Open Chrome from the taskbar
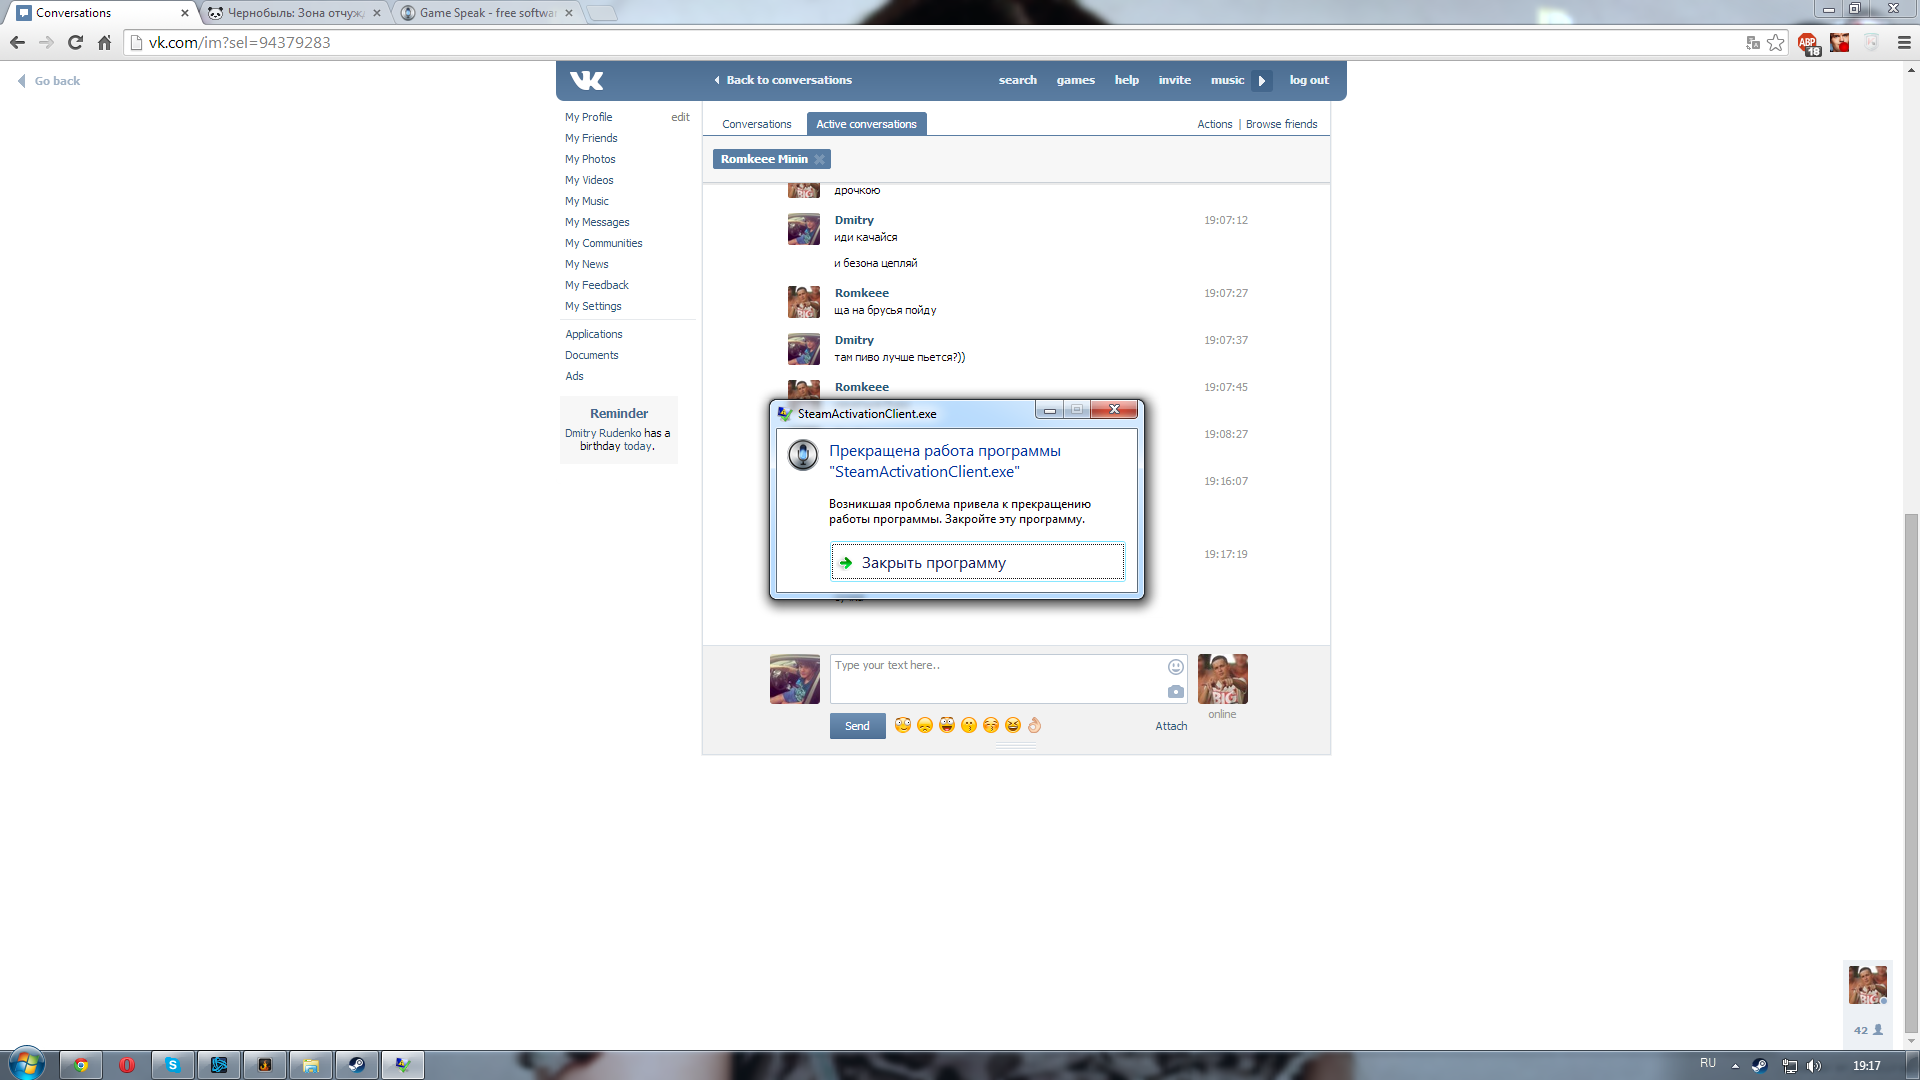Image resolution: width=1920 pixels, height=1080 pixels. click(x=81, y=1065)
